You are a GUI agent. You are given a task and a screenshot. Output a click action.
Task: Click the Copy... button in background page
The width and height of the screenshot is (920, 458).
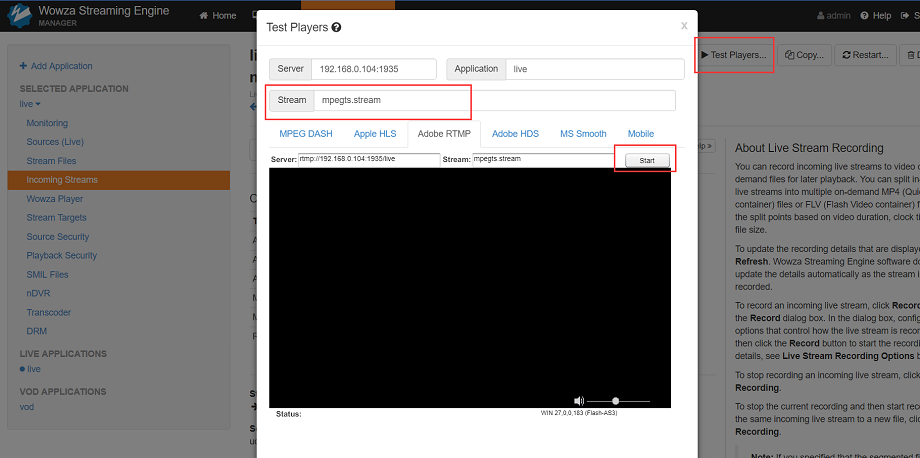[804, 55]
